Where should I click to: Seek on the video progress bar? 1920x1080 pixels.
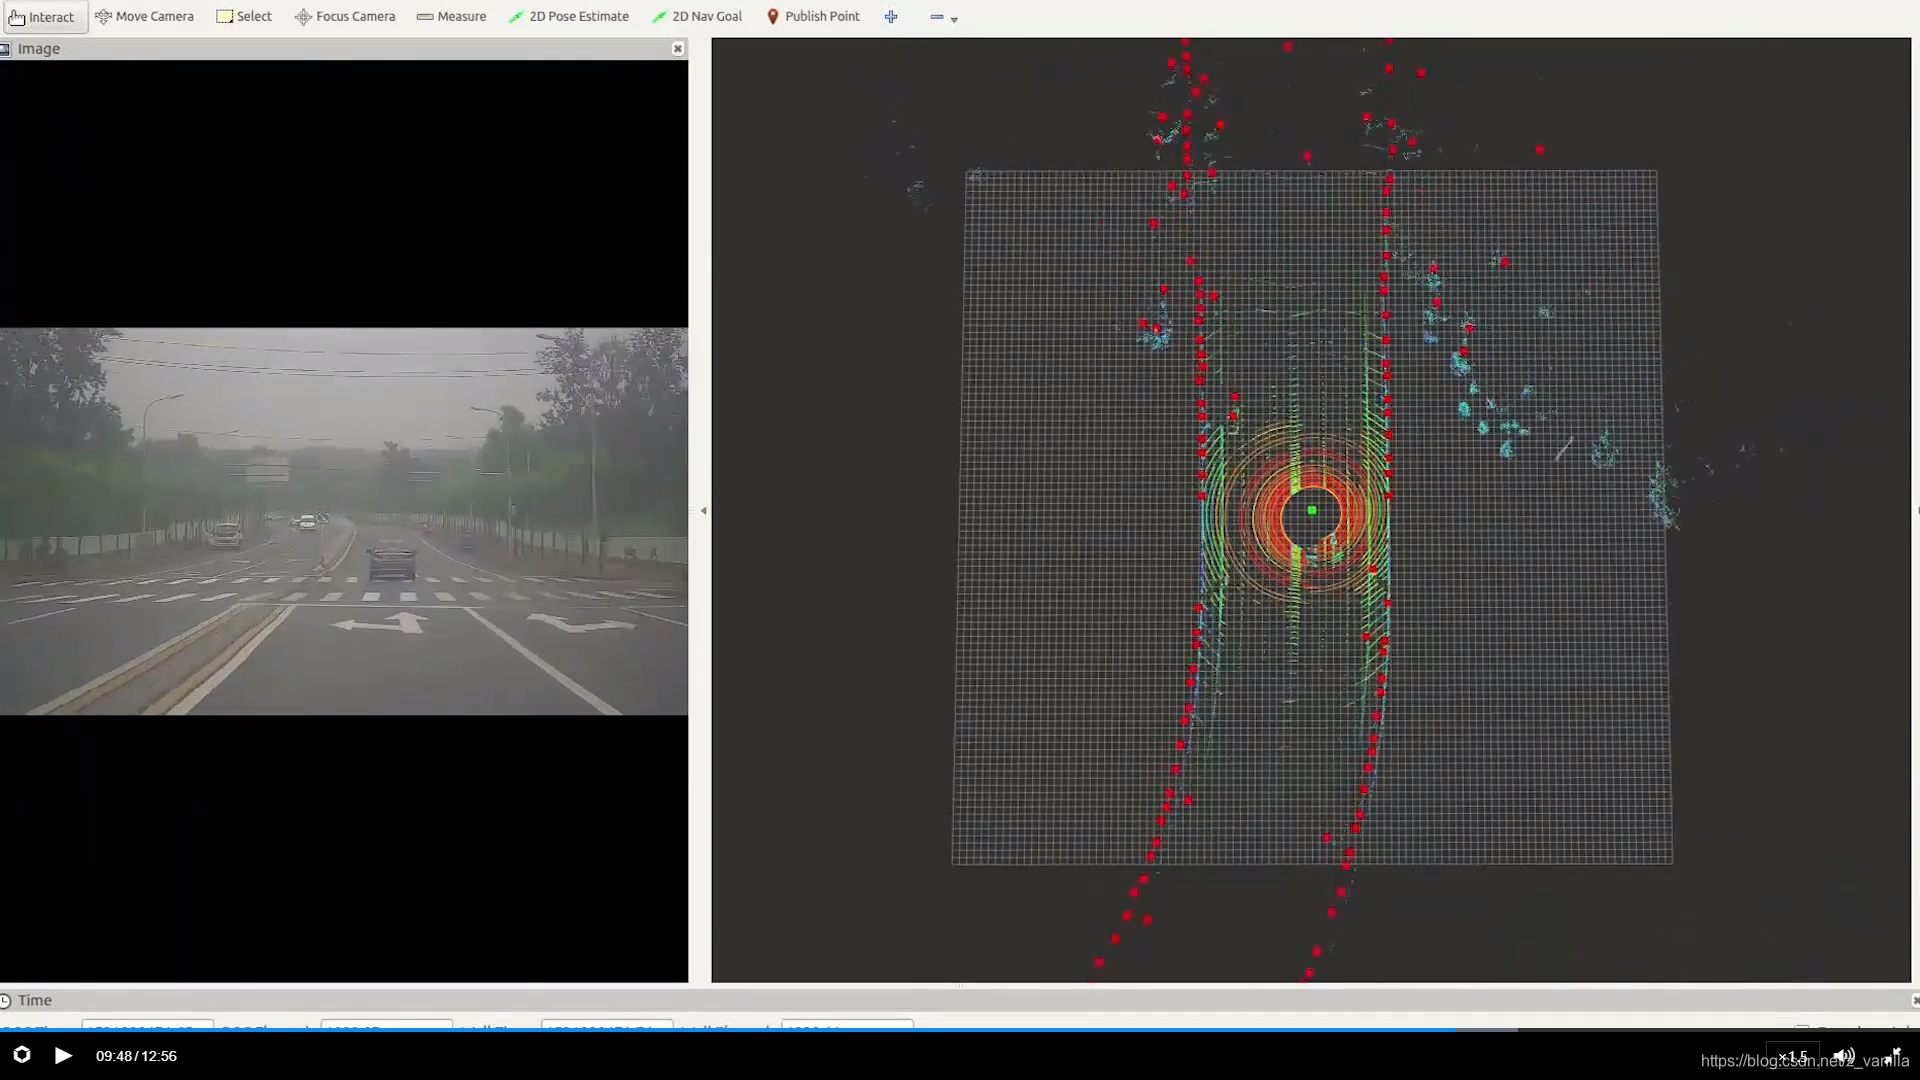tap(960, 1029)
